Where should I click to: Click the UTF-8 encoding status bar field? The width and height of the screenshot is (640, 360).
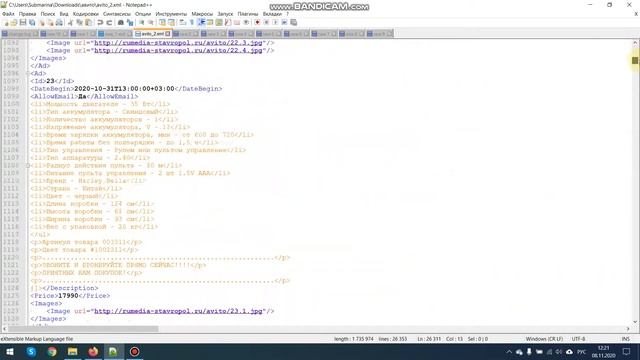click(578, 339)
